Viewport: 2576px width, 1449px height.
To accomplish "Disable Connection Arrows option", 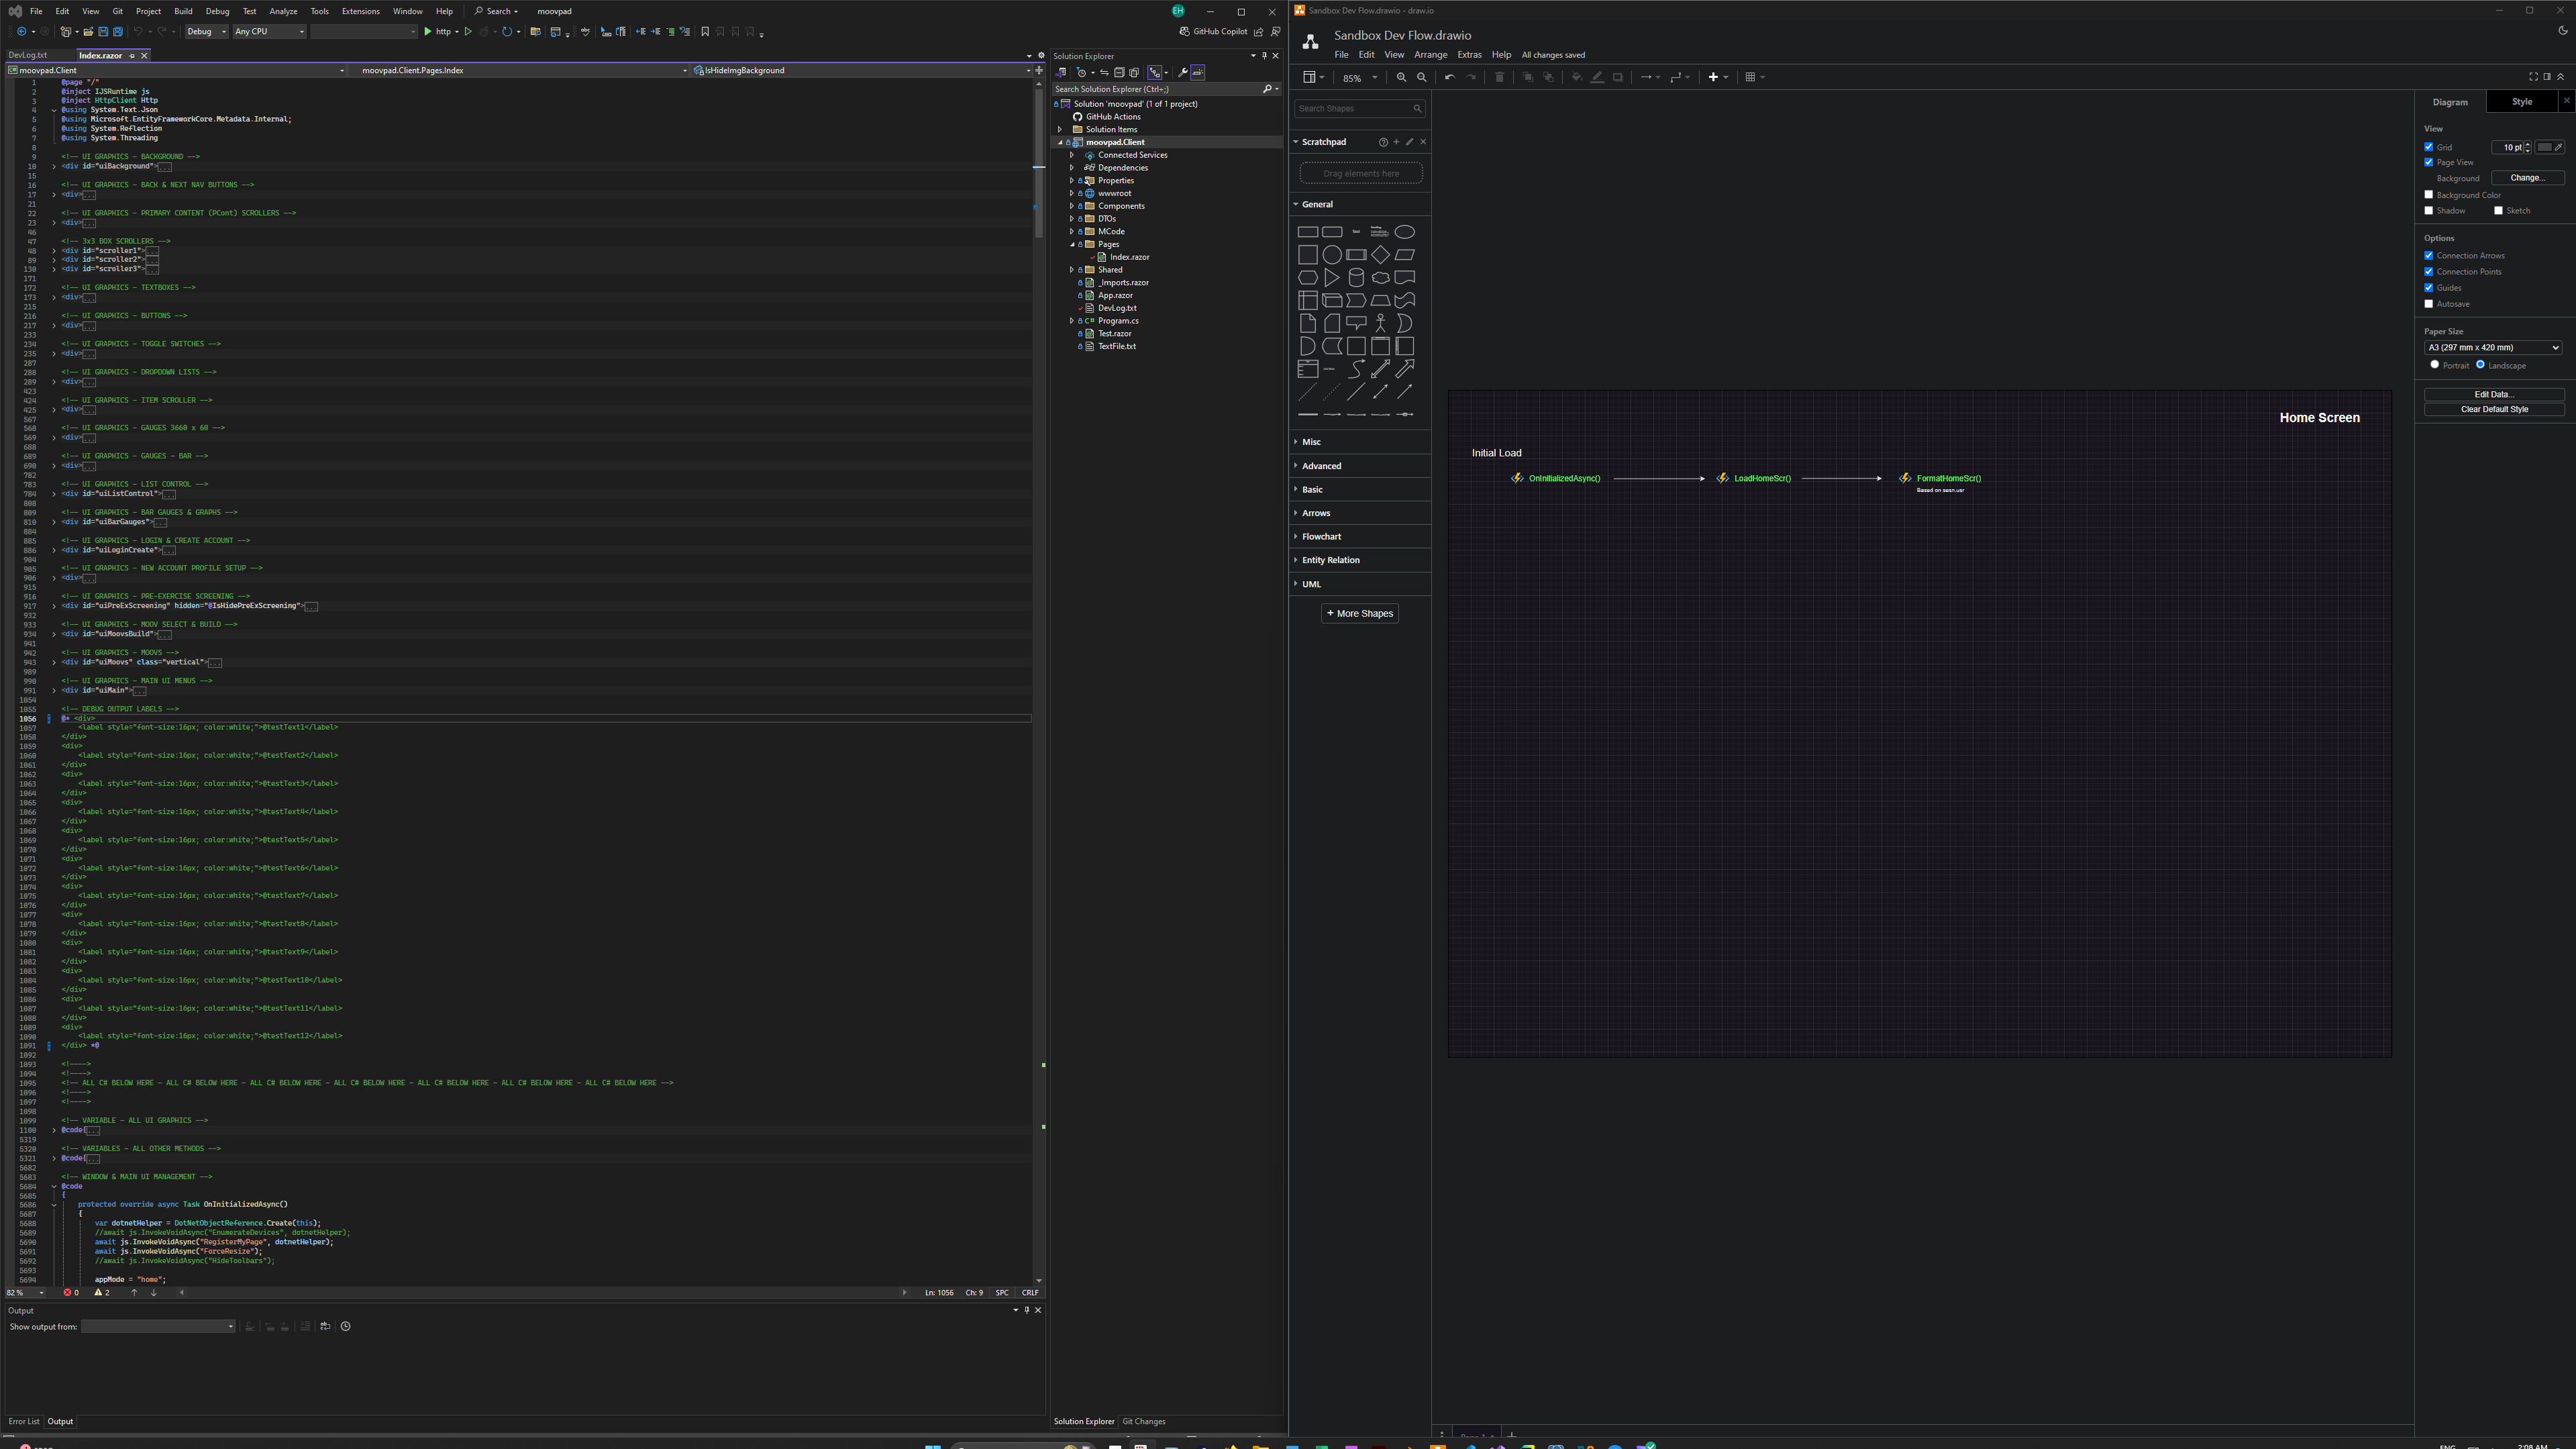I will [x=2429, y=255].
